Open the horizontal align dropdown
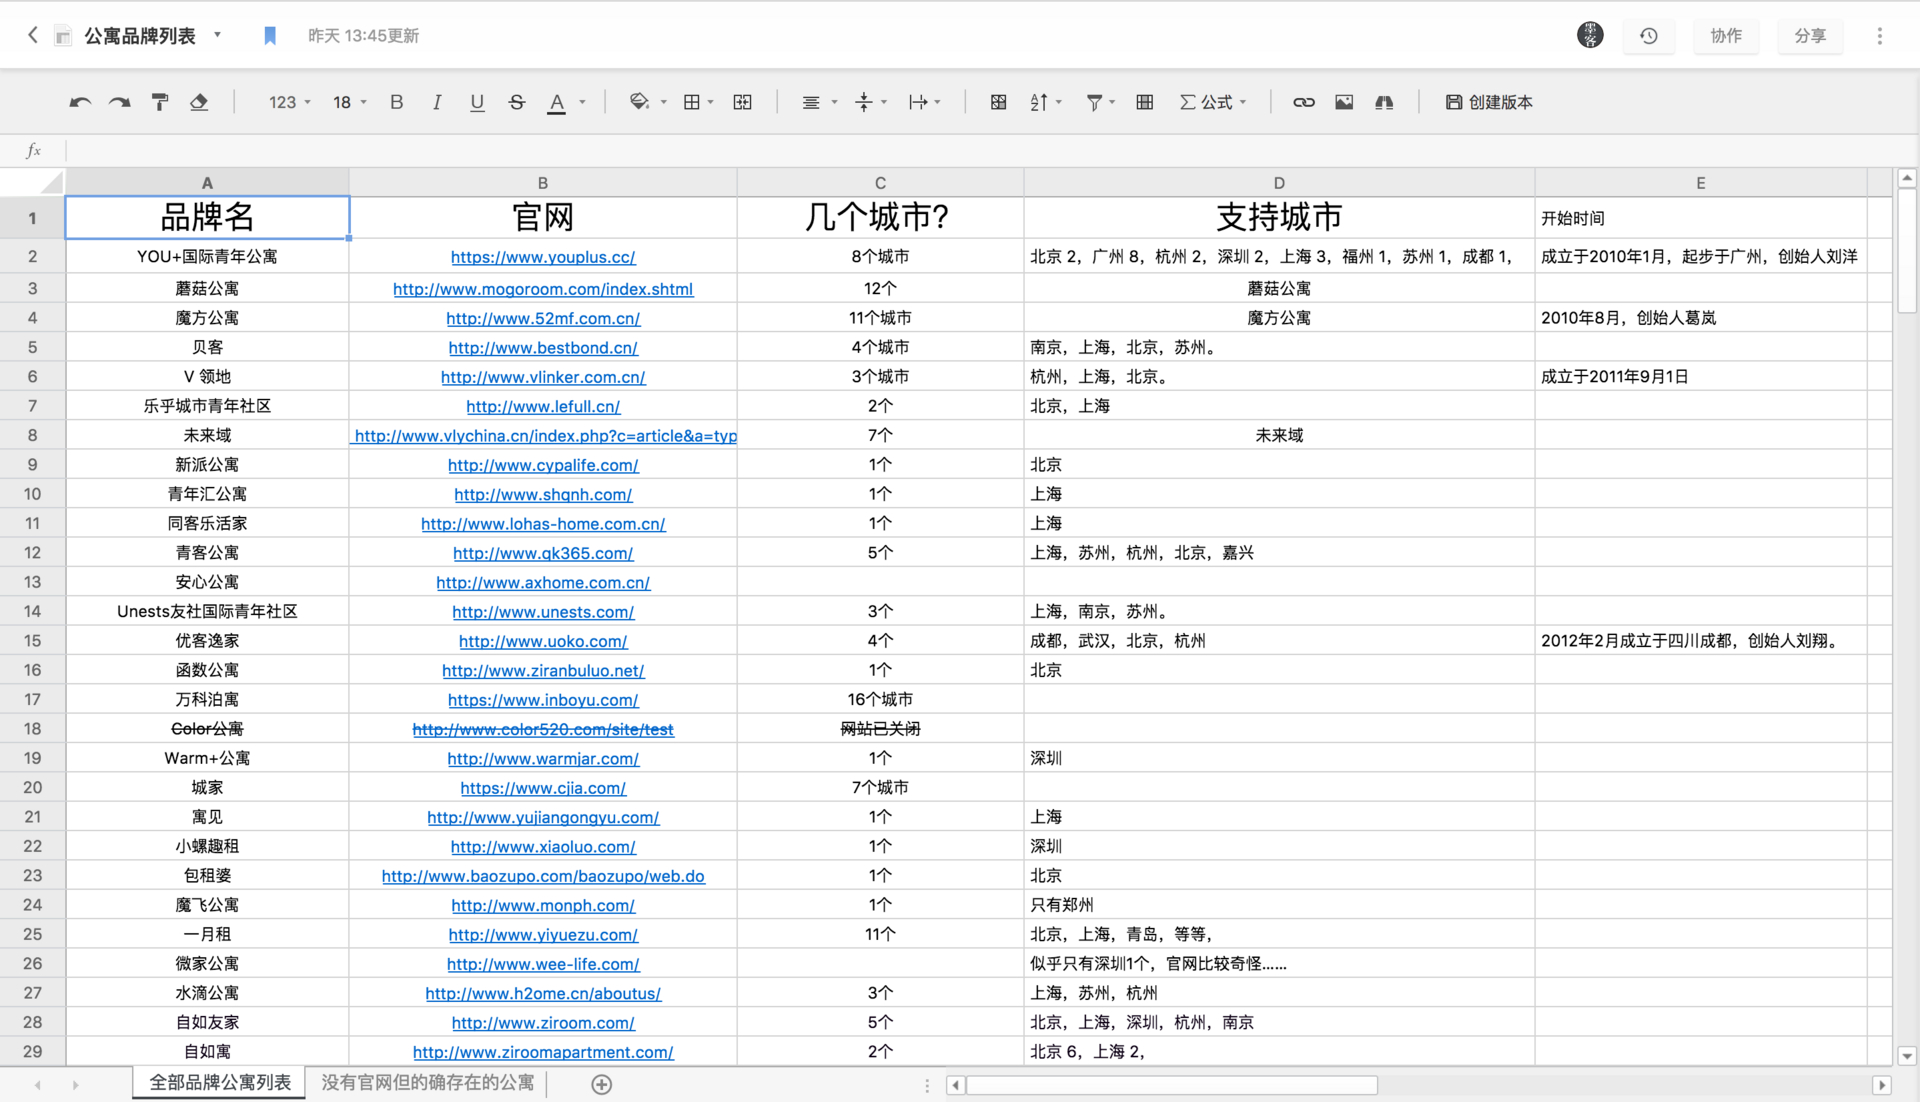The width and height of the screenshot is (1920, 1102). tap(819, 102)
